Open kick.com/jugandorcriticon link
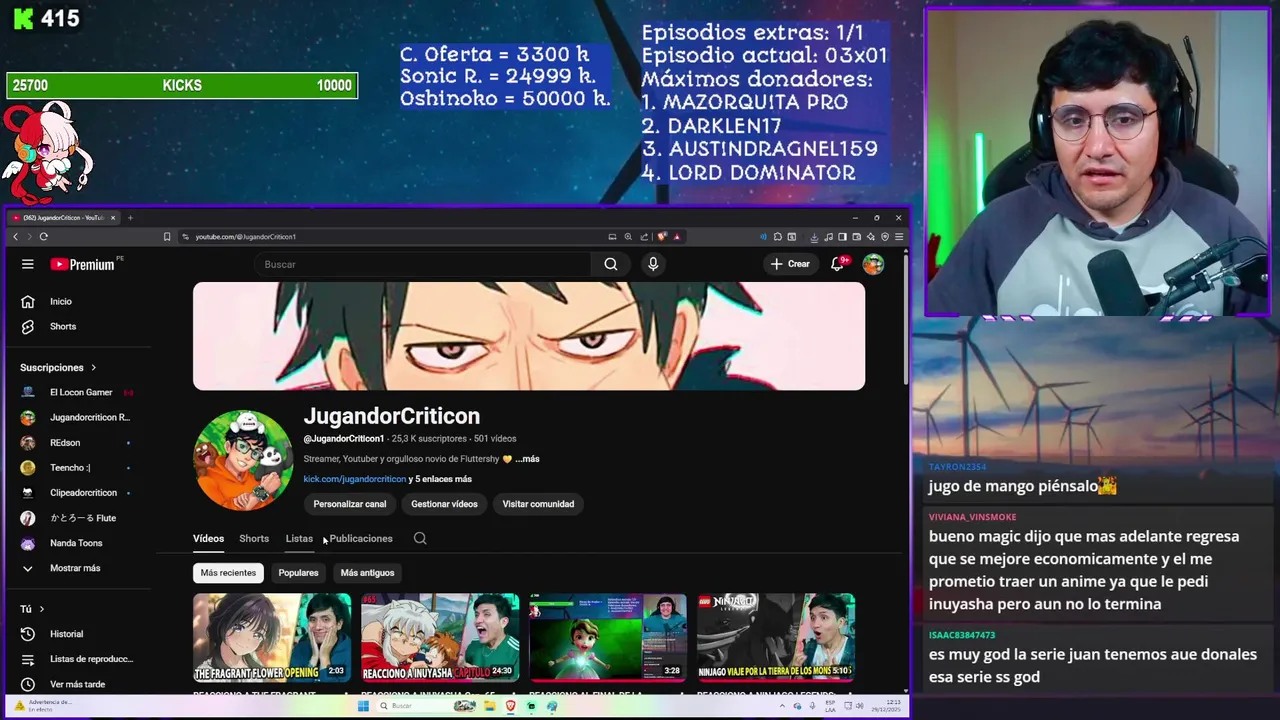This screenshot has width=1280, height=720. point(354,479)
